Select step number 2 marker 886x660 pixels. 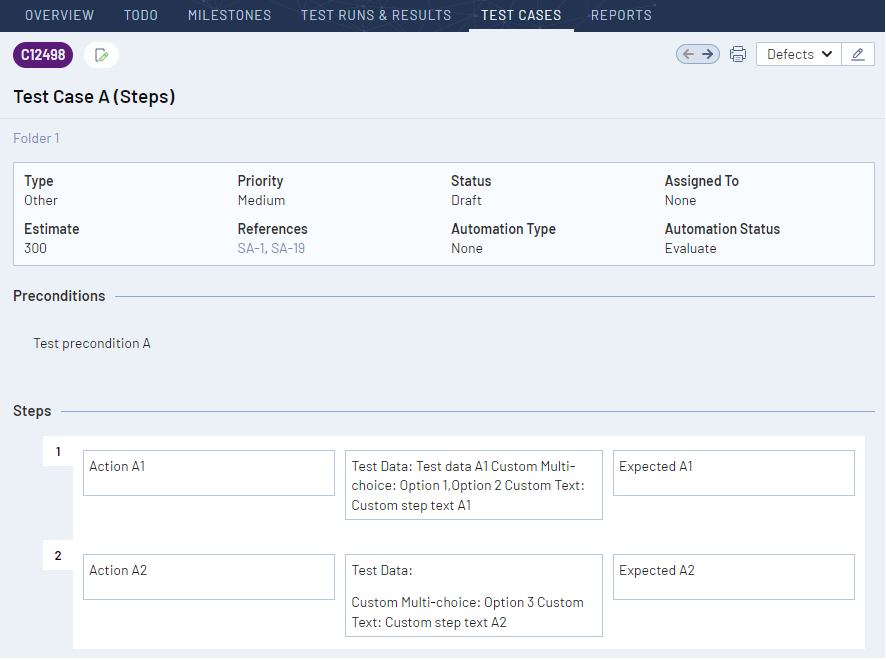pos(57,555)
